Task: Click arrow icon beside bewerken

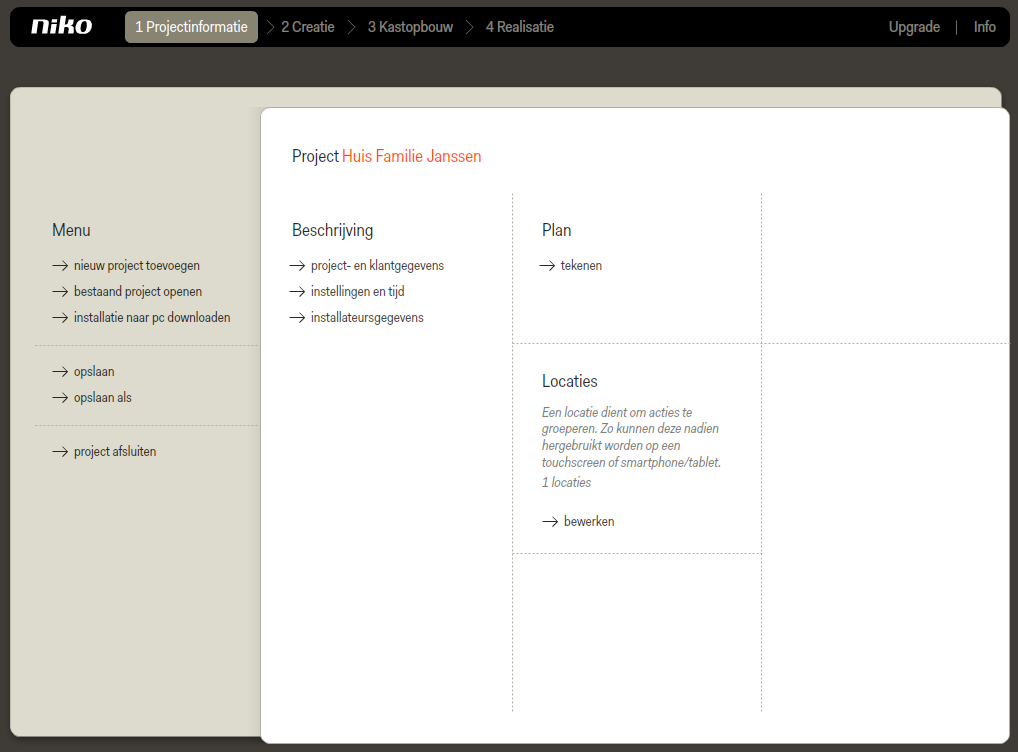Action: 550,521
